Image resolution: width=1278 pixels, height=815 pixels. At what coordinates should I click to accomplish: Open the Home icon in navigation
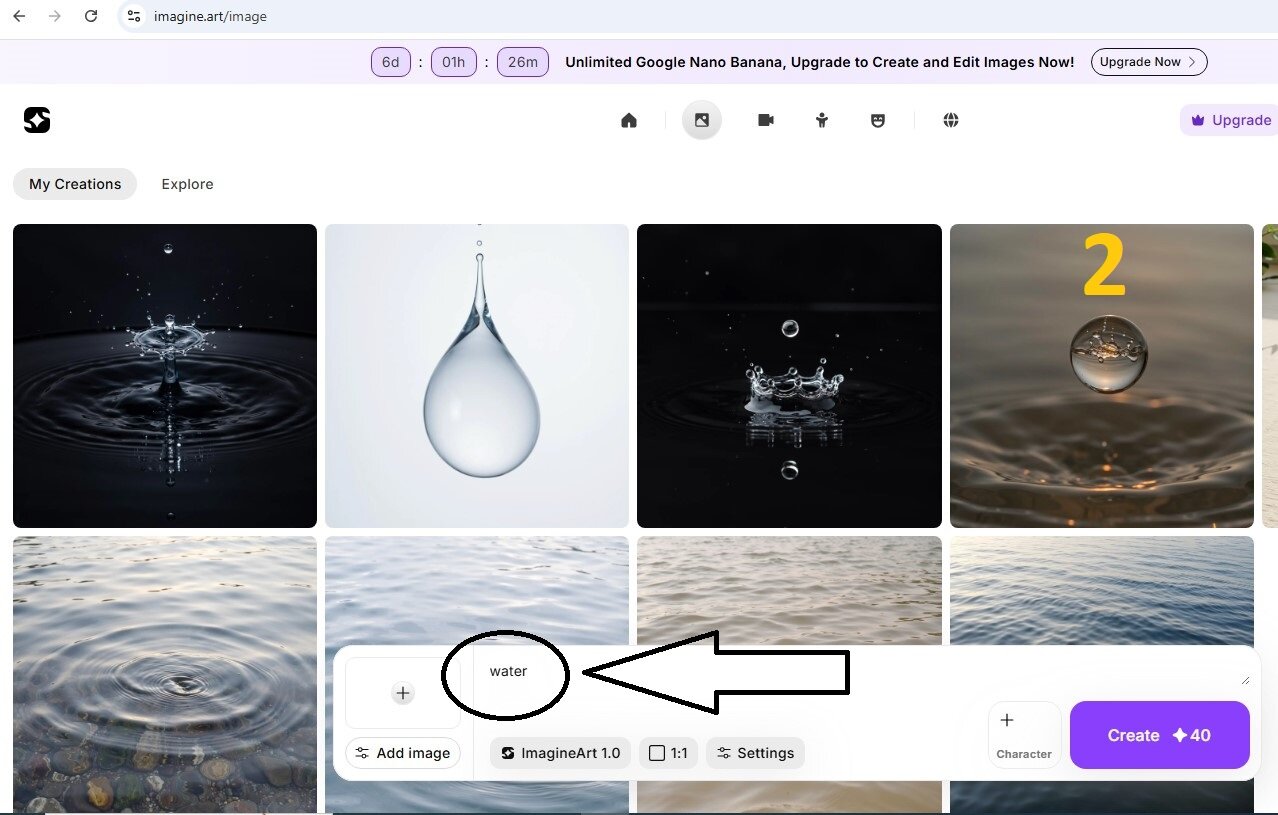[x=629, y=120]
